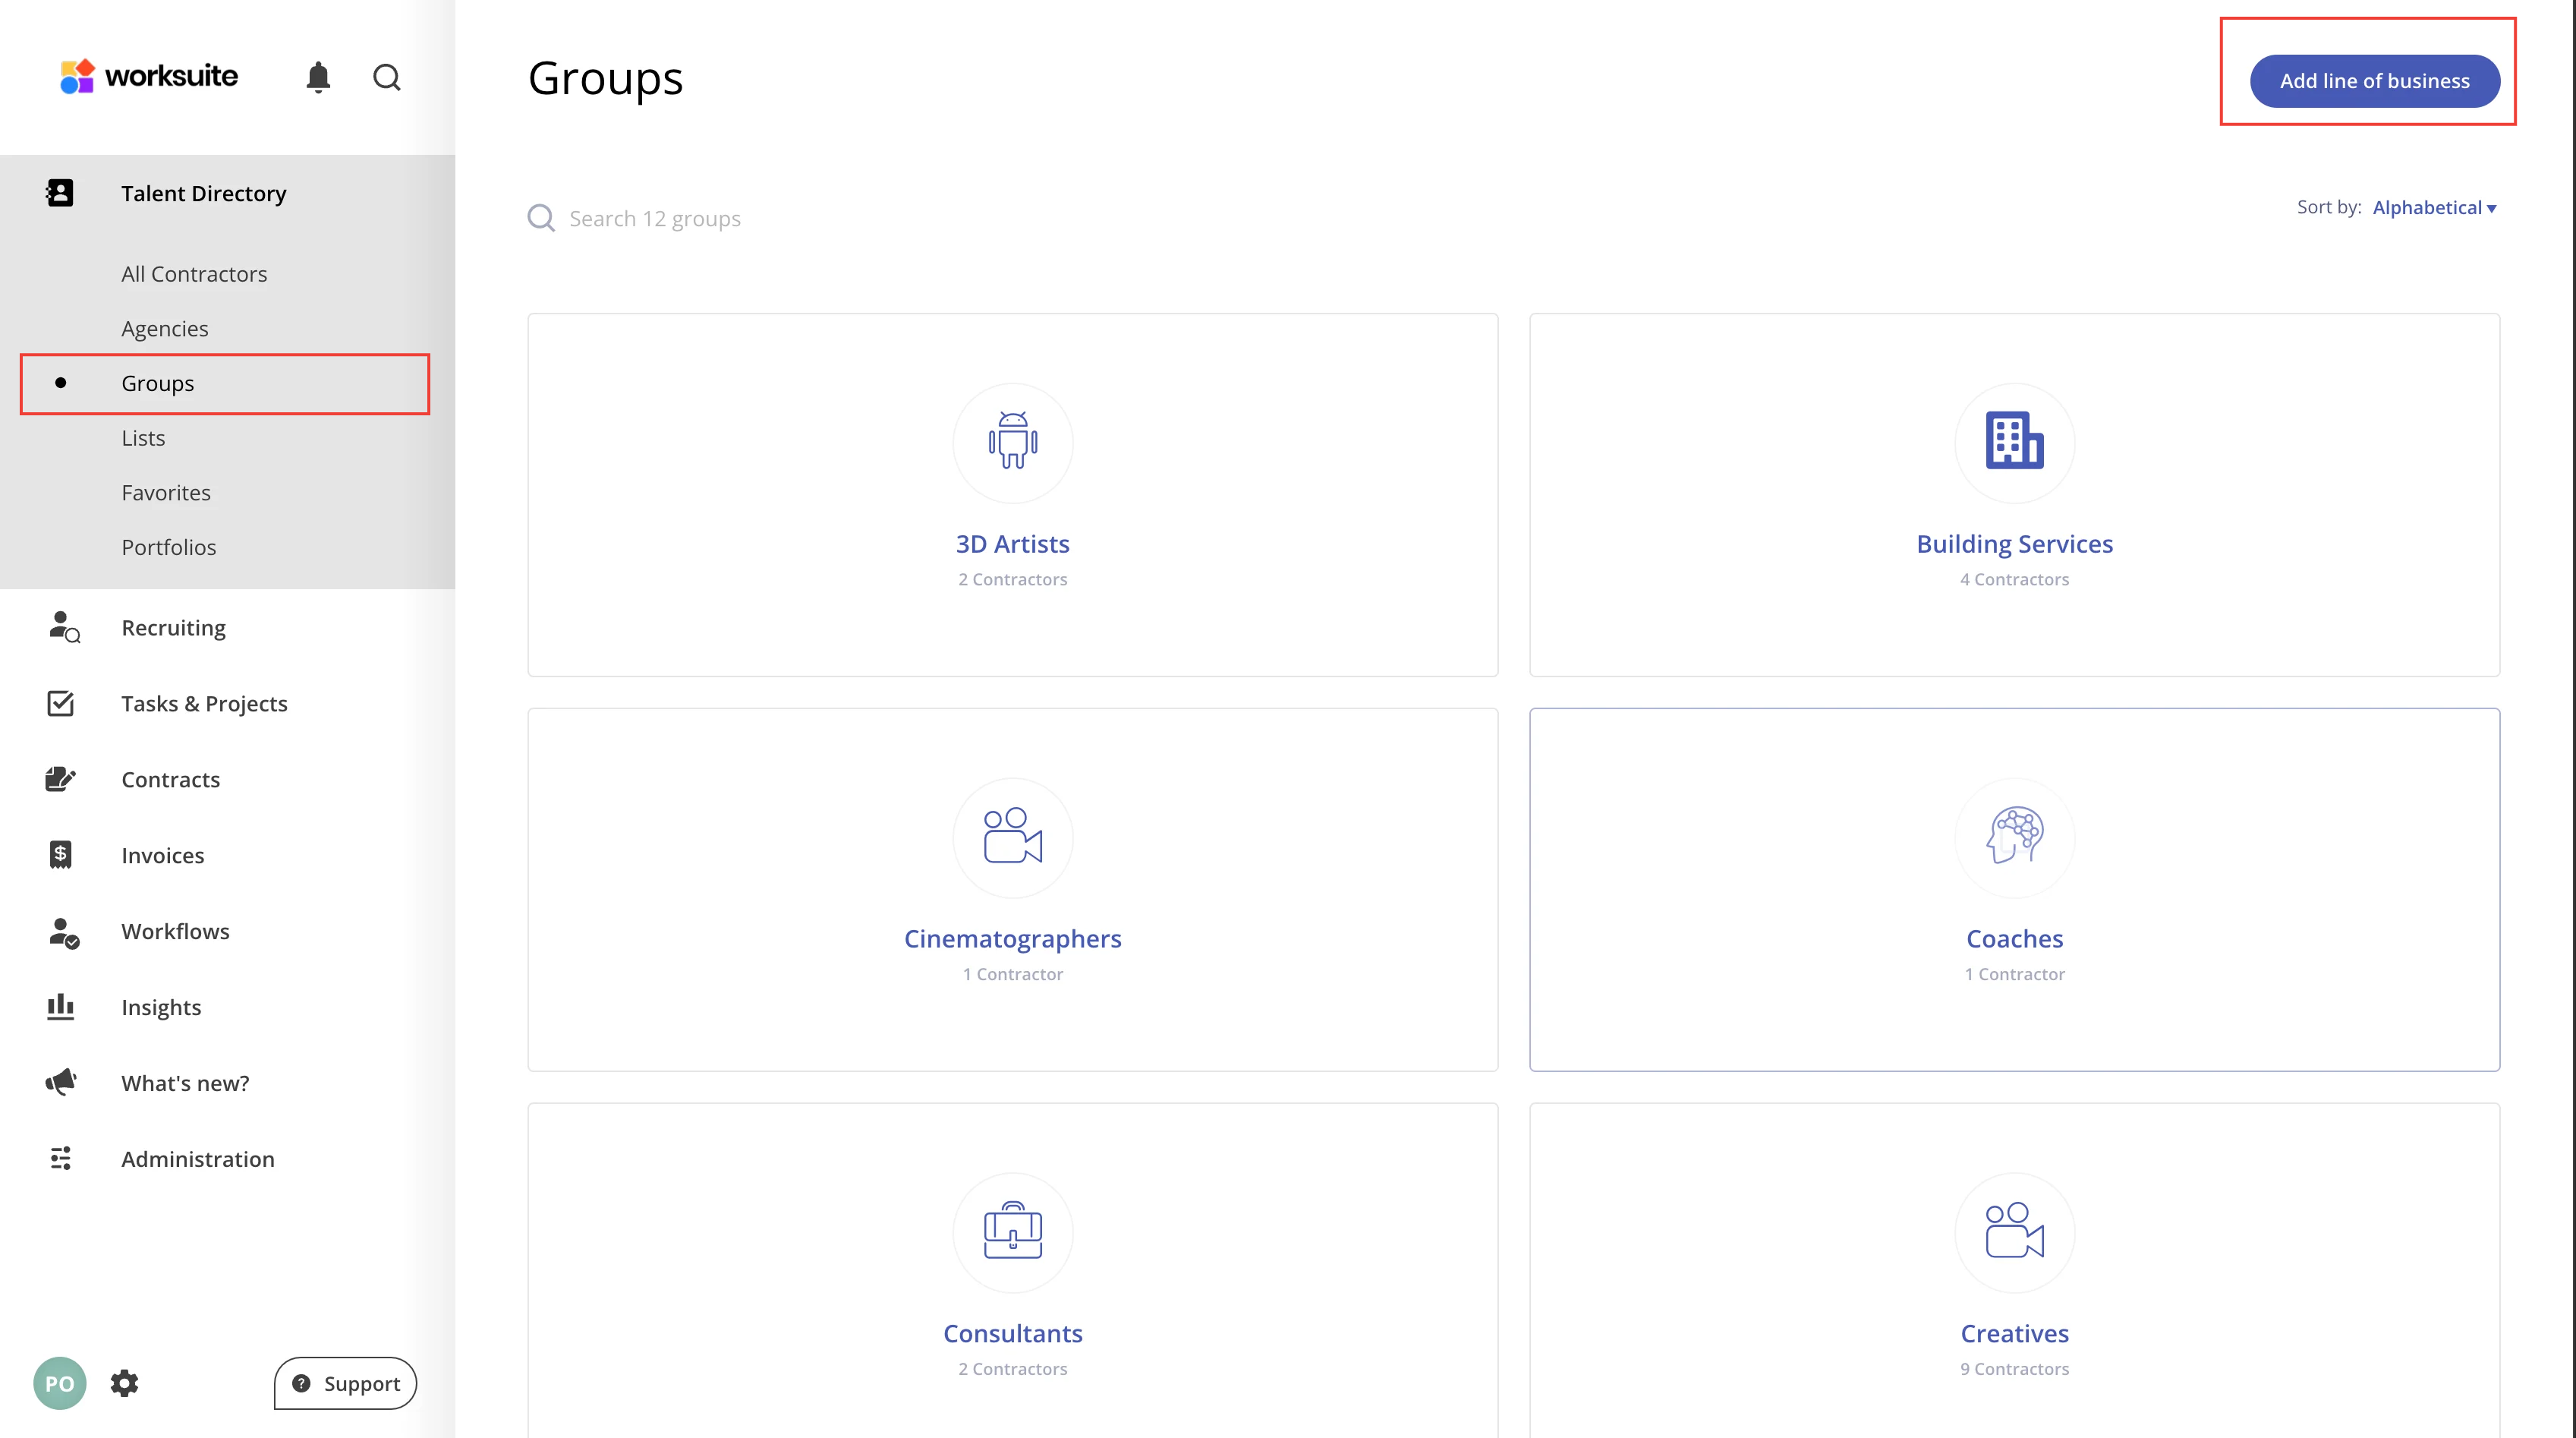Open the PO user avatar
The image size is (2576, 1438).
tap(59, 1383)
